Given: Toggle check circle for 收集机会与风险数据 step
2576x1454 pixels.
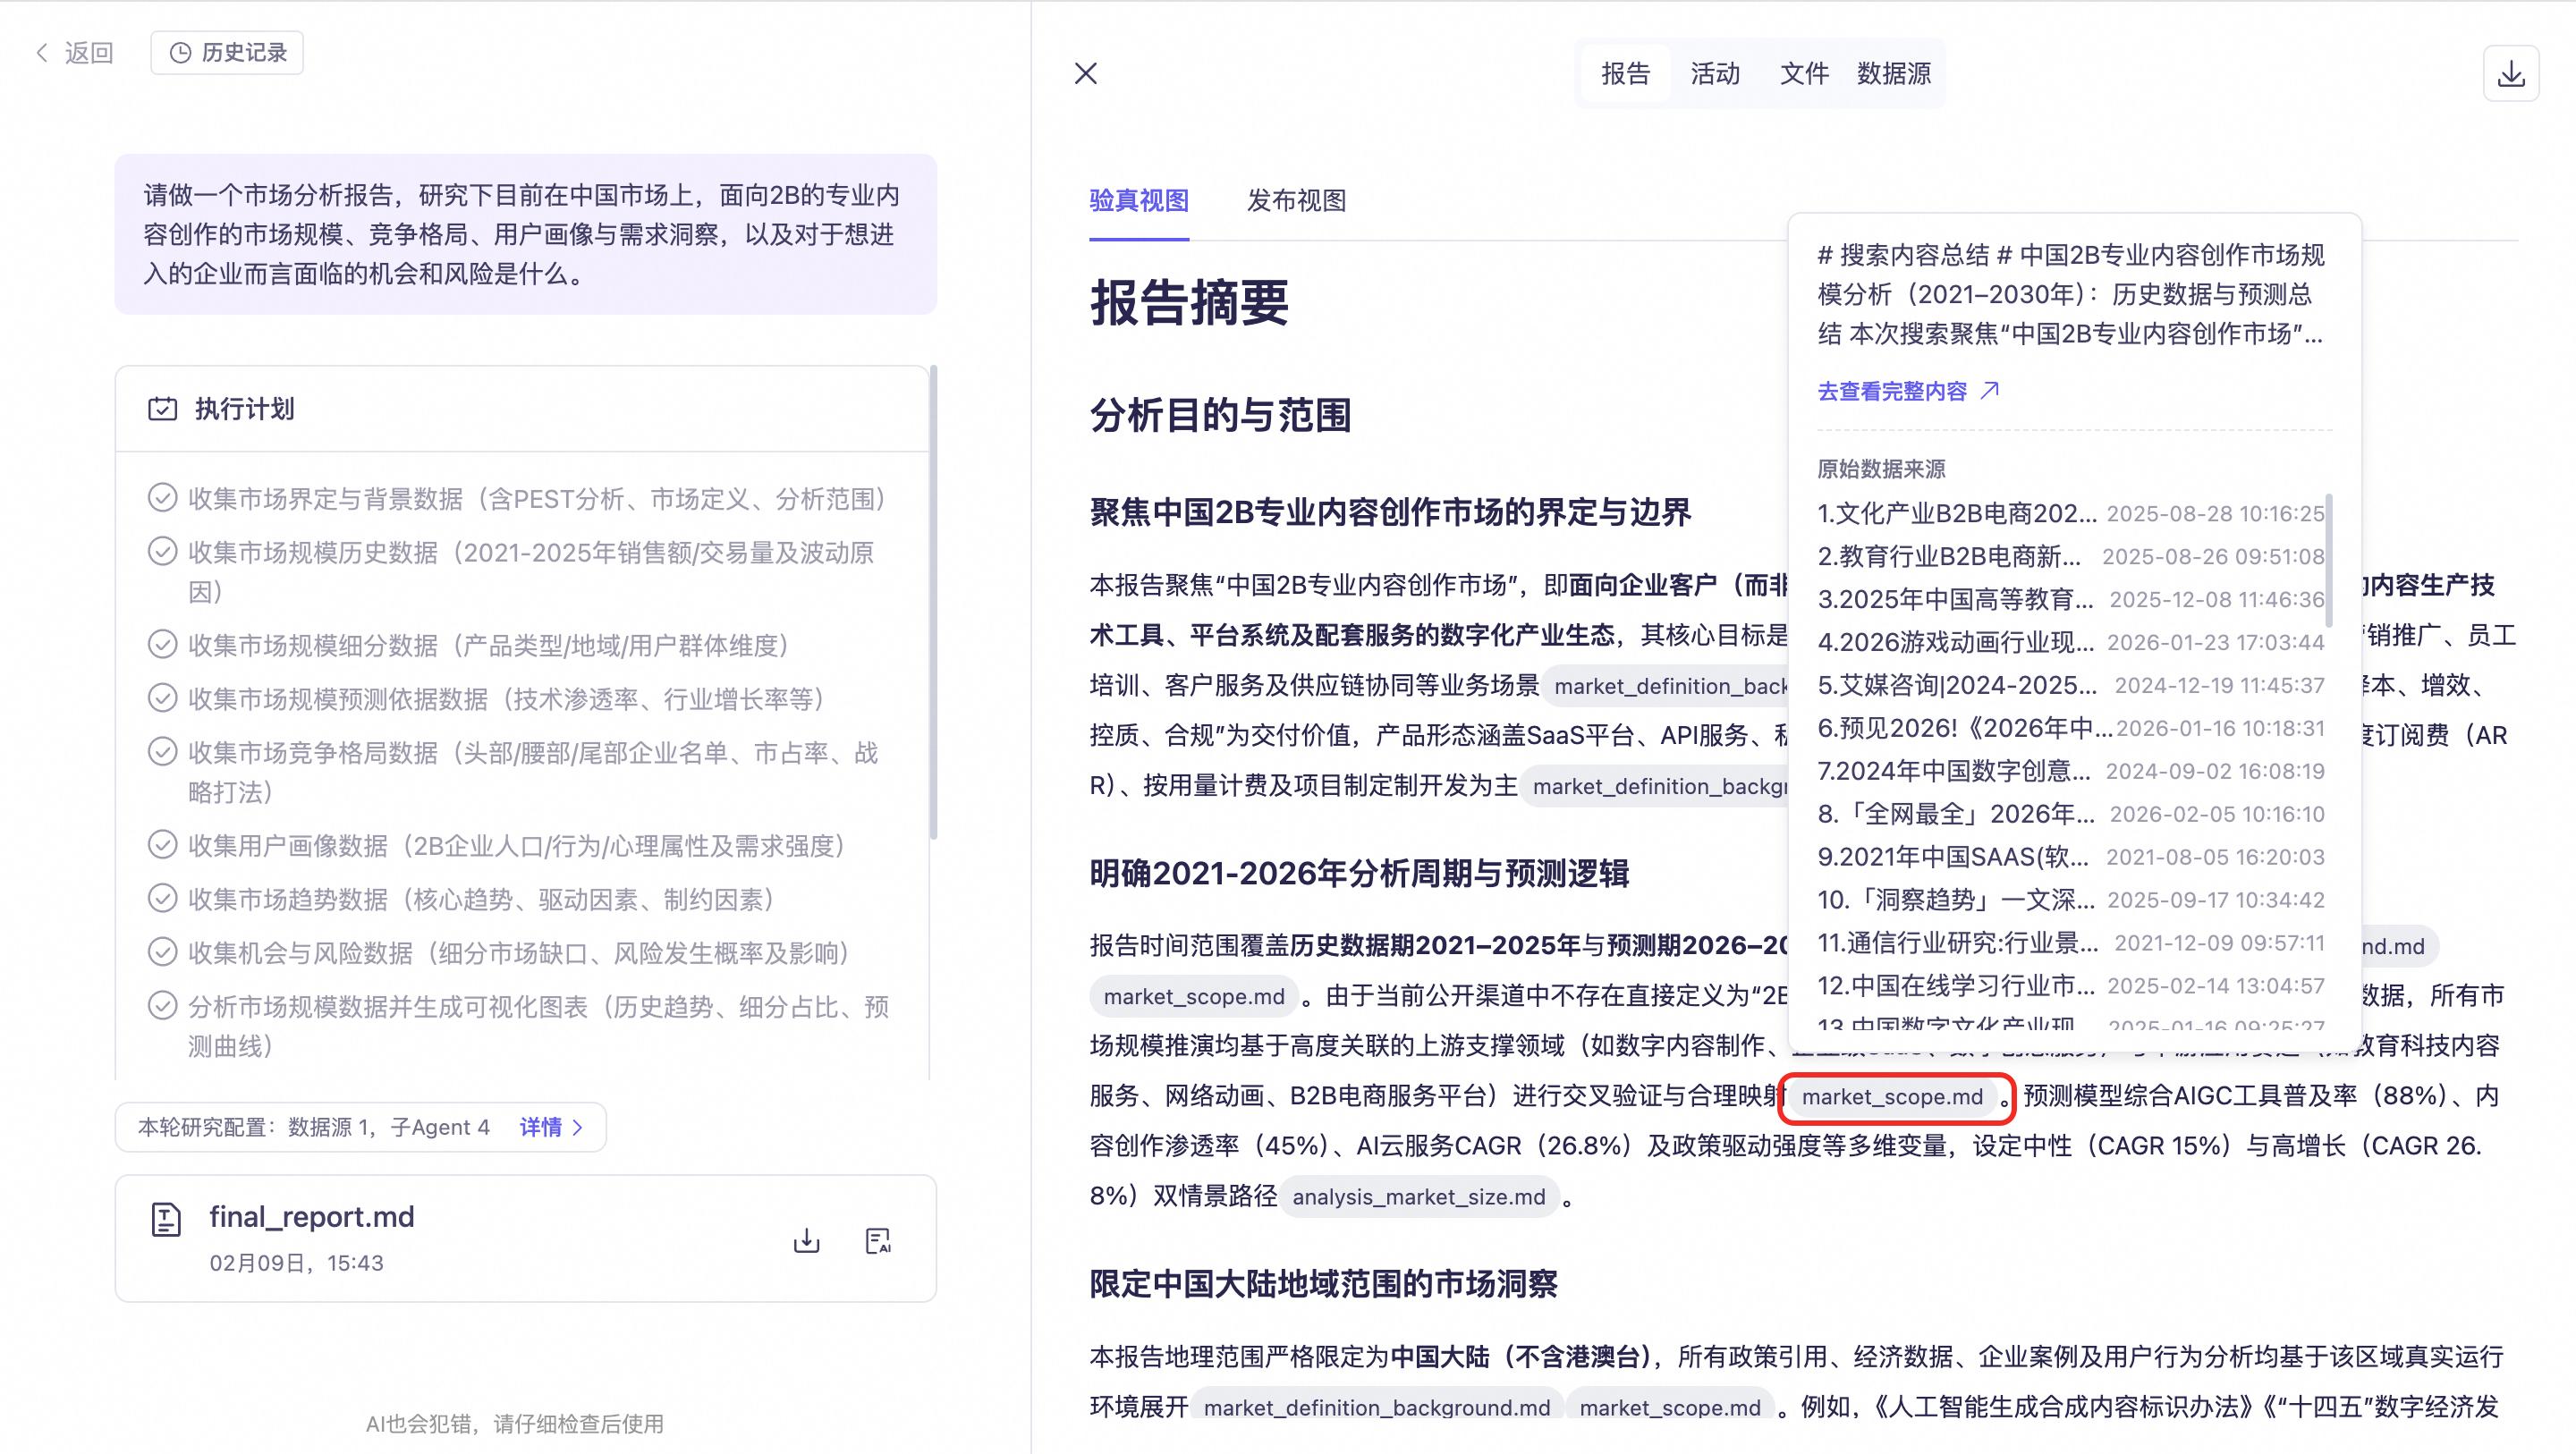Looking at the screenshot, I should pyautogui.click(x=162, y=951).
